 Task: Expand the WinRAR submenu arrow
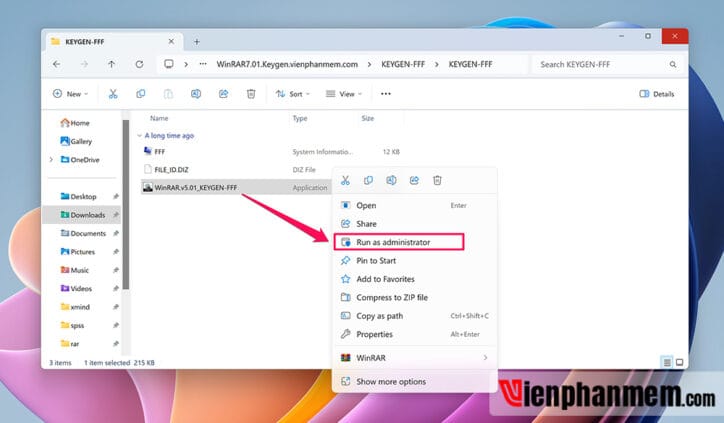point(485,357)
